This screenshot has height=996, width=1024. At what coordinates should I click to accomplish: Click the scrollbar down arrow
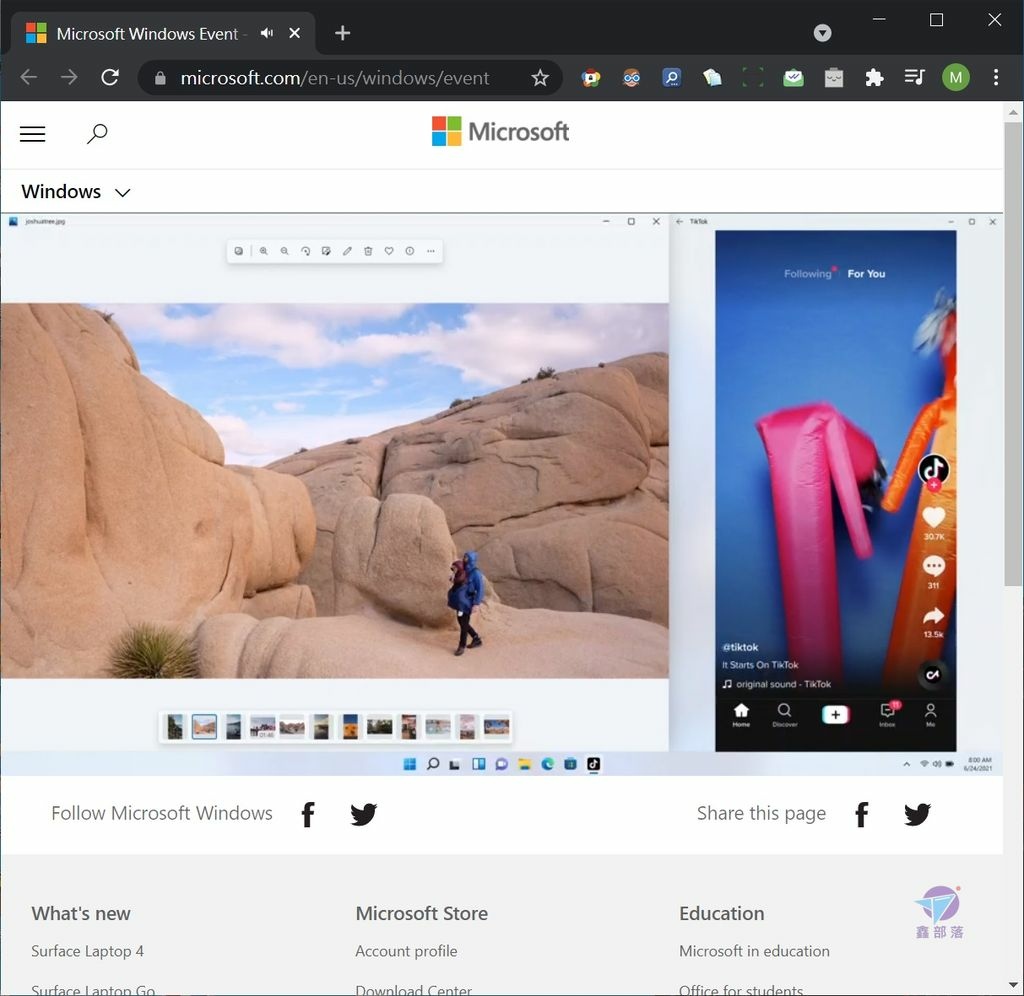point(1013,985)
